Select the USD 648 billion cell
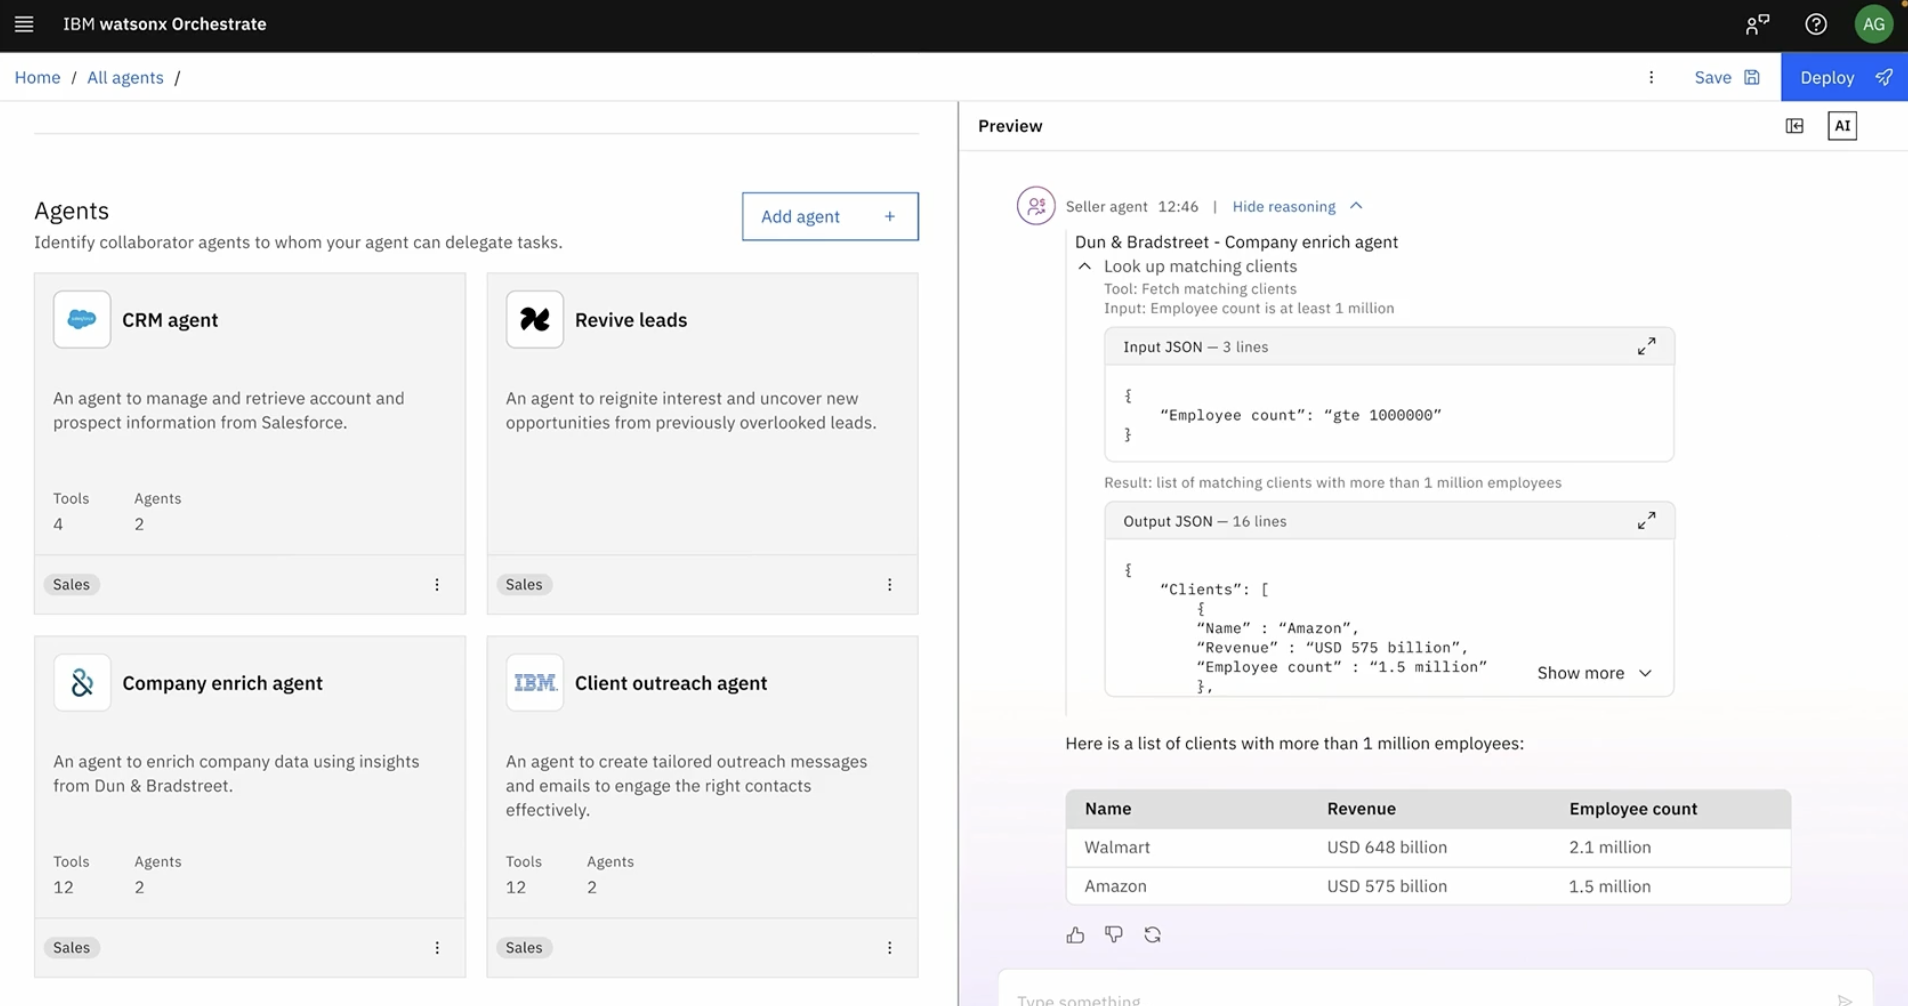This screenshot has width=1908, height=1006. [1387, 847]
